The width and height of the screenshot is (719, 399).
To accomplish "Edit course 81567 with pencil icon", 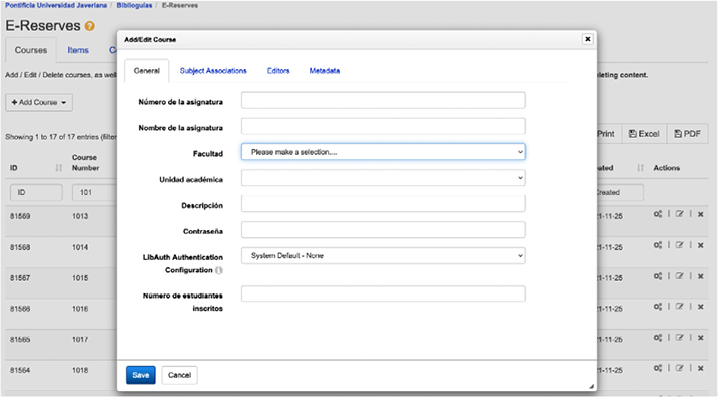I will click(680, 276).
